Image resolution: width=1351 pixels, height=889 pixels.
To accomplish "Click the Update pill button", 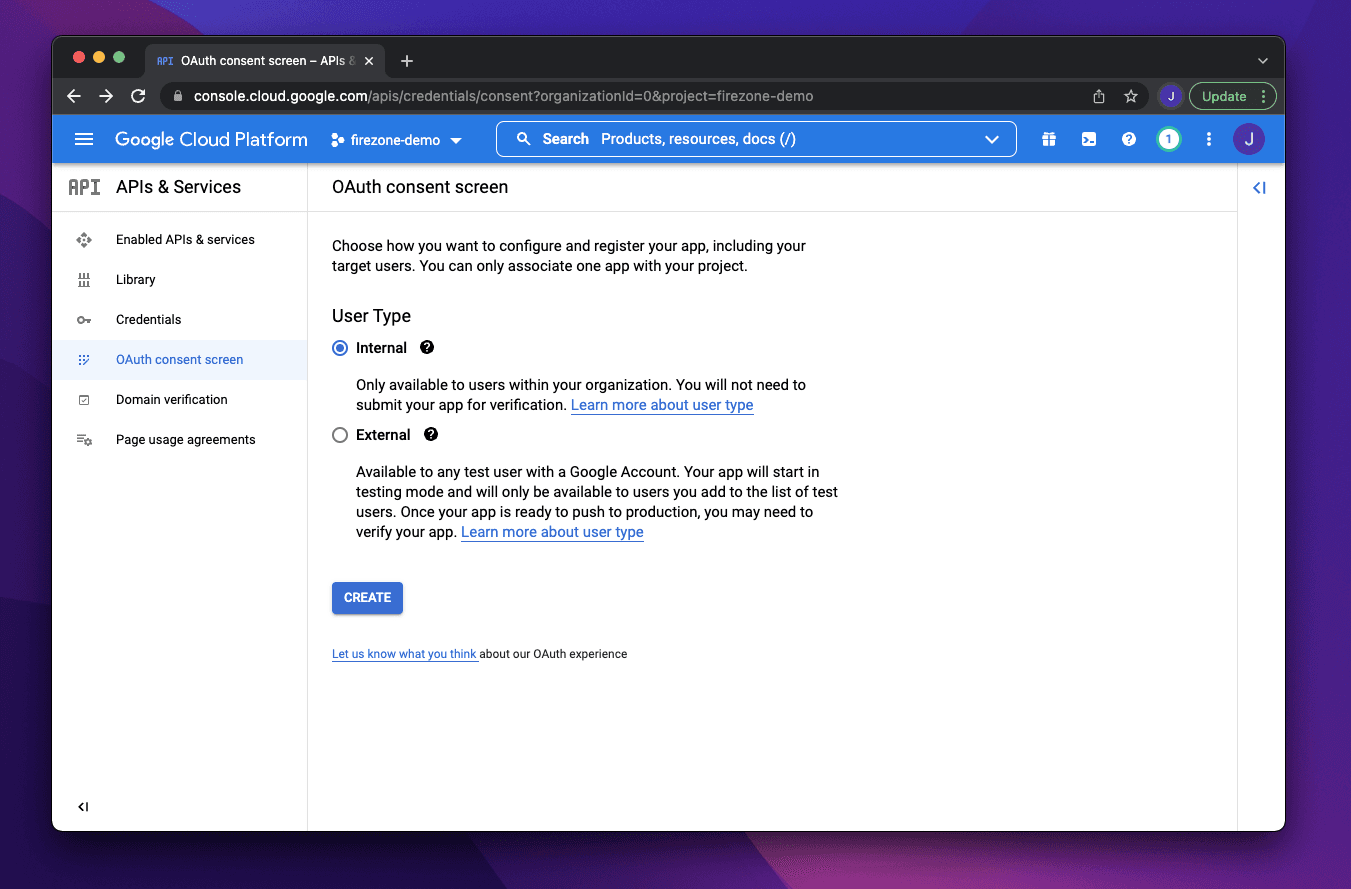I will [x=1225, y=96].
